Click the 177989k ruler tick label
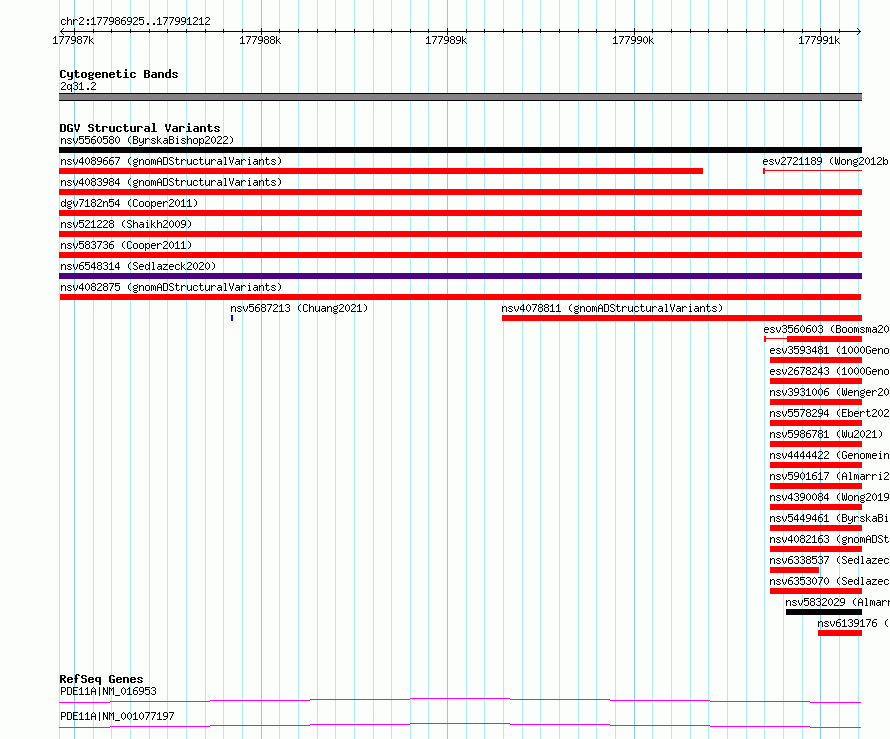The height and width of the screenshot is (739, 890). tap(446, 40)
